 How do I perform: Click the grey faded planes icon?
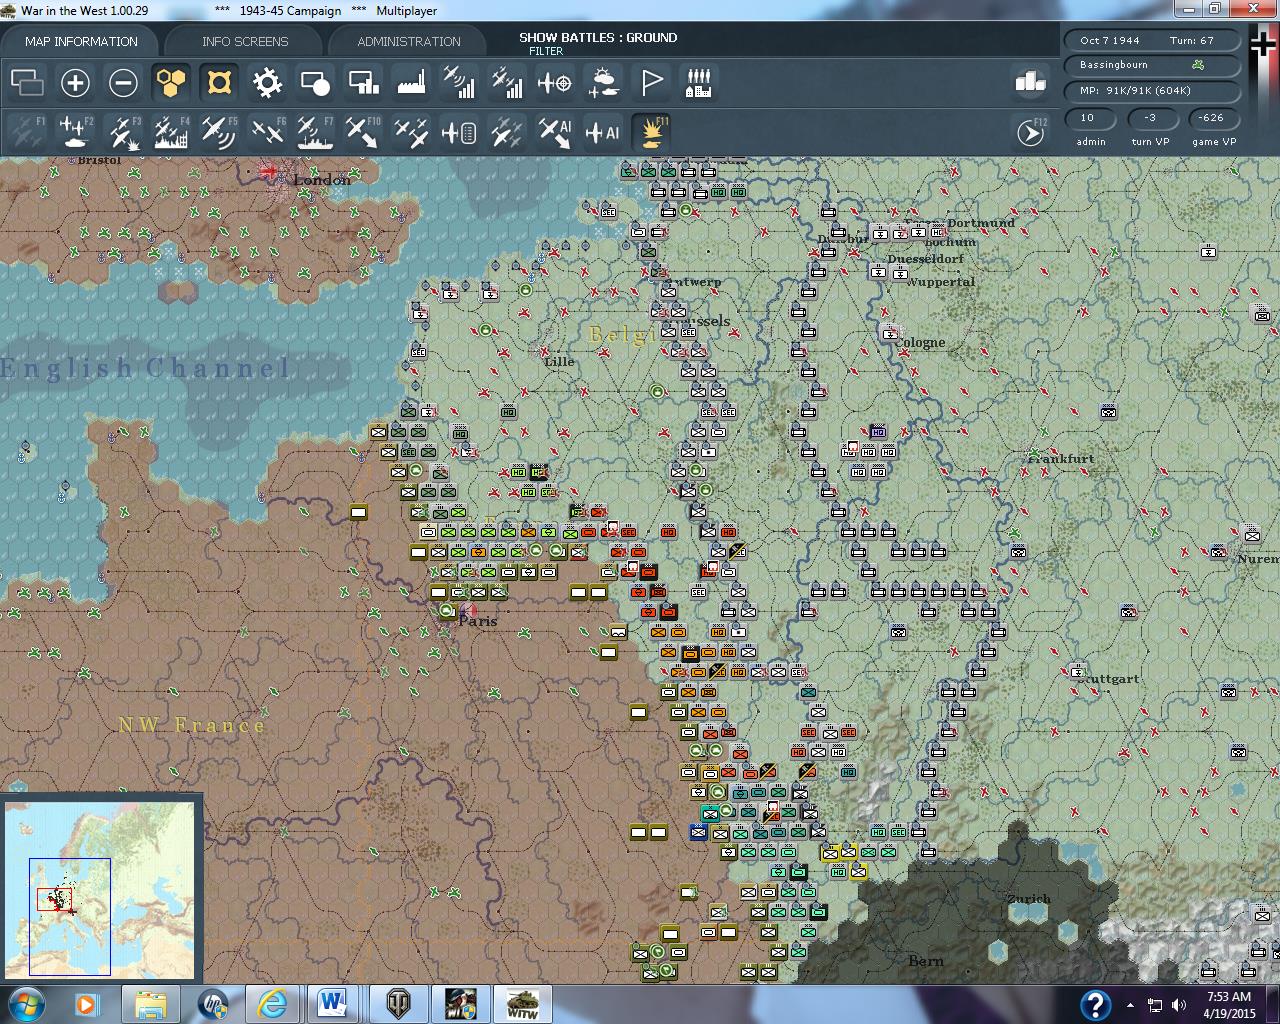(507, 132)
